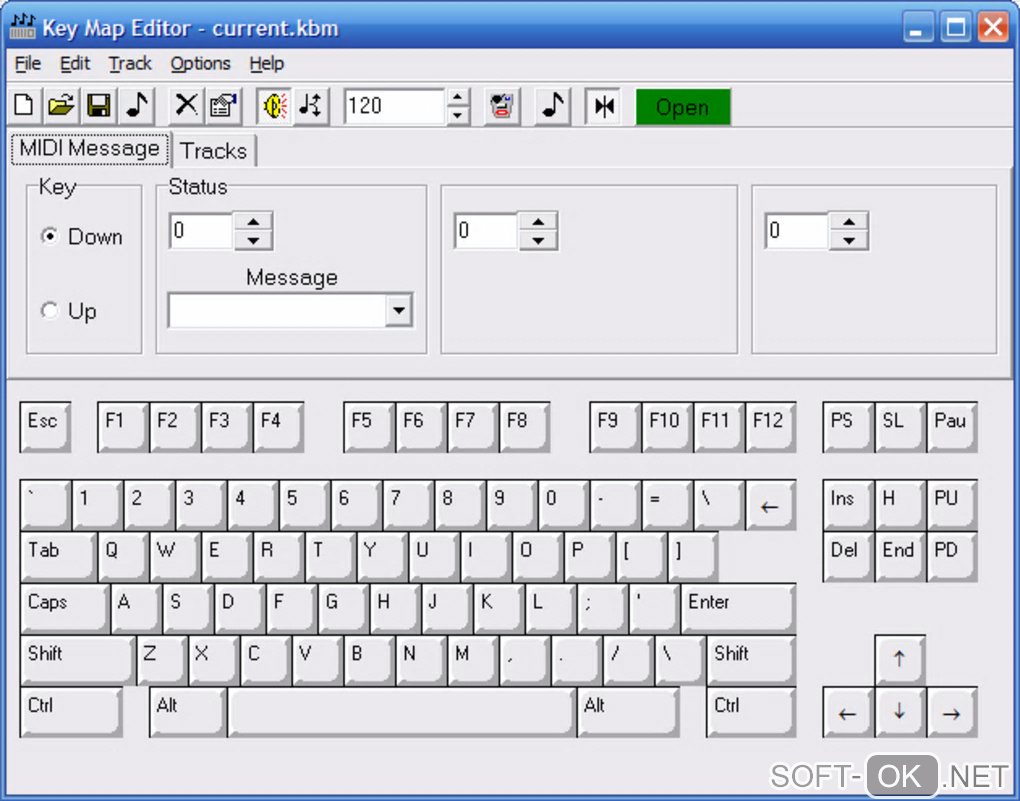
Task: Click the music note icon beside Save
Action: tap(136, 105)
